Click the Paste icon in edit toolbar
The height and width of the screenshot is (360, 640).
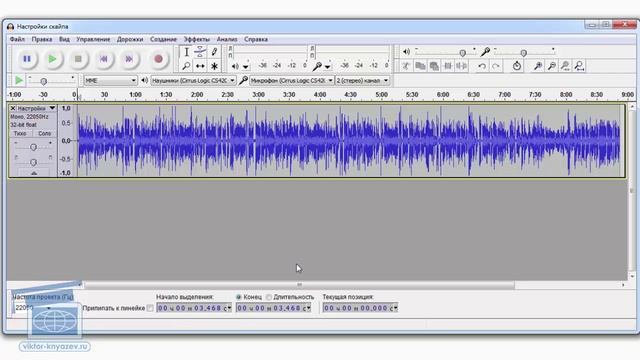[434, 66]
